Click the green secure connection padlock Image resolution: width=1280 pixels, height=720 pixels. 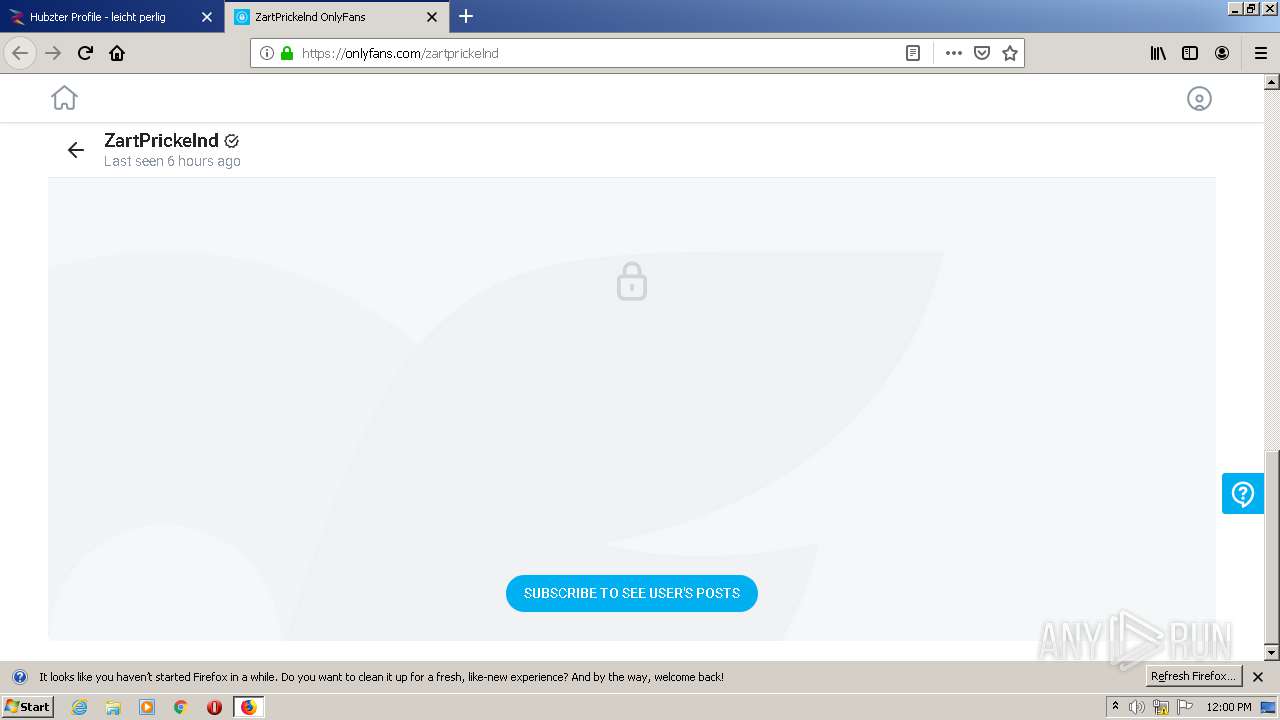point(287,53)
